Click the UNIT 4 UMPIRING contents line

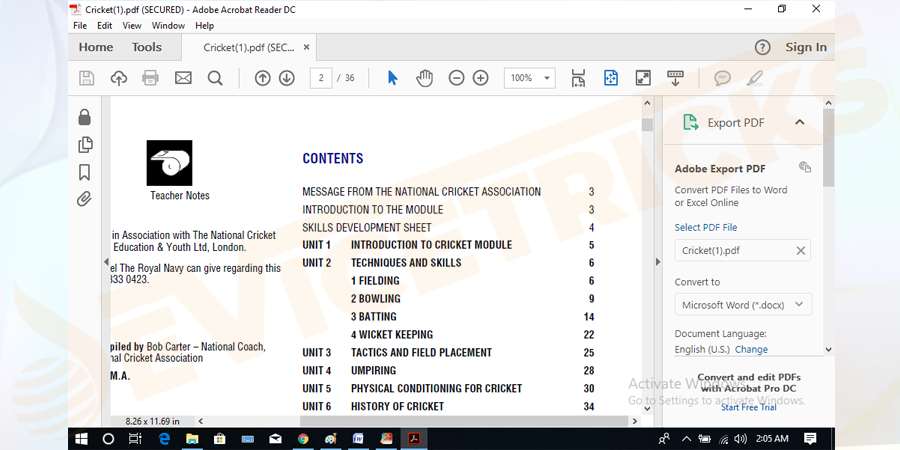(x=448, y=370)
